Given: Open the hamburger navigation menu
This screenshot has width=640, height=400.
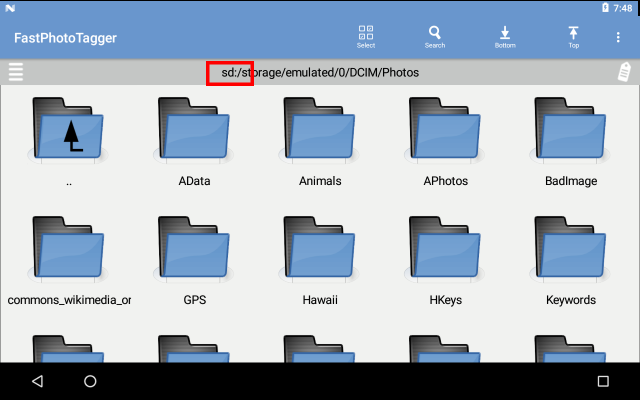Looking at the screenshot, I should 16,73.
